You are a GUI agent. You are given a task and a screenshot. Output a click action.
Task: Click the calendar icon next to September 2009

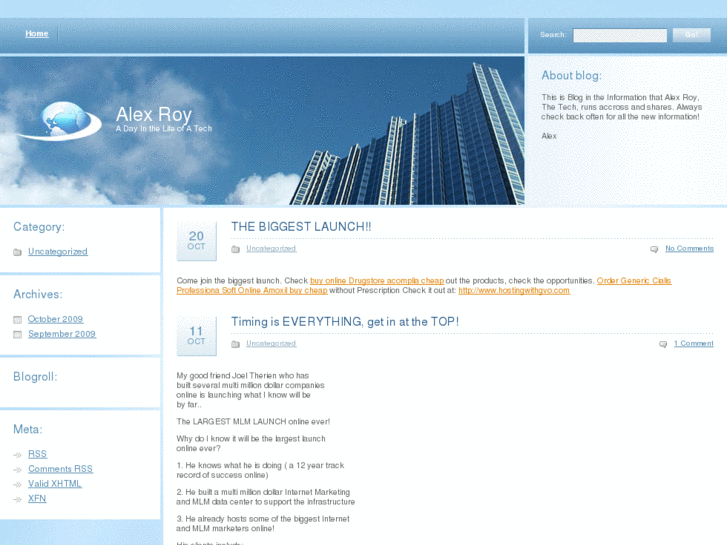click(18, 334)
